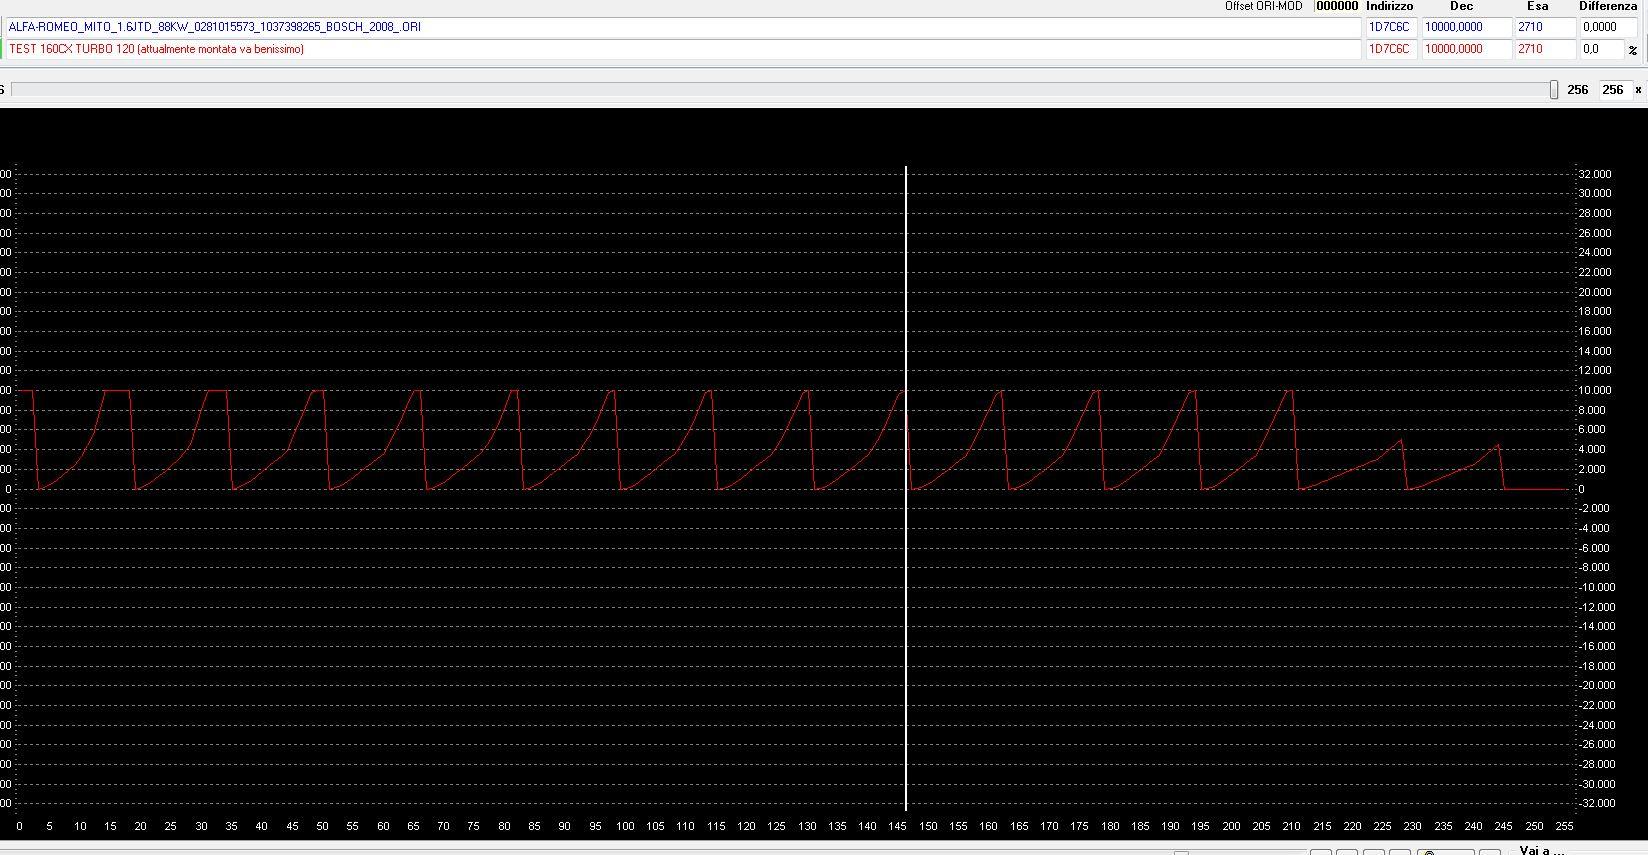Image resolution: width=1648 pixels, height=855 pixels.
Task: Select the red TEST 160CX TURBO 120 field
Action: click(680, 49)
